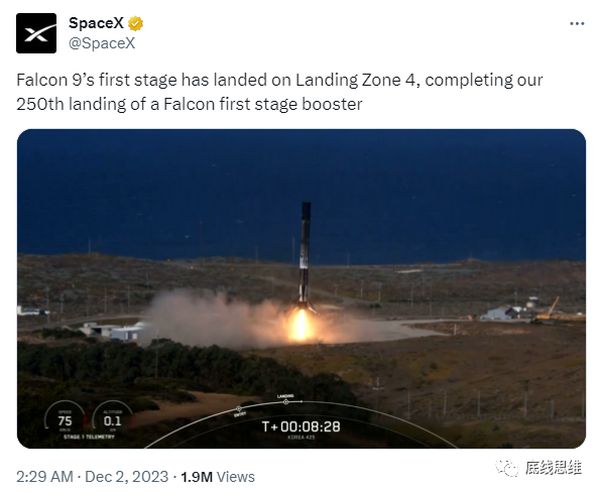Click the SpaceX profile avatar logo
The width and height of the screenshot is (600, 493).
point(36,33)
